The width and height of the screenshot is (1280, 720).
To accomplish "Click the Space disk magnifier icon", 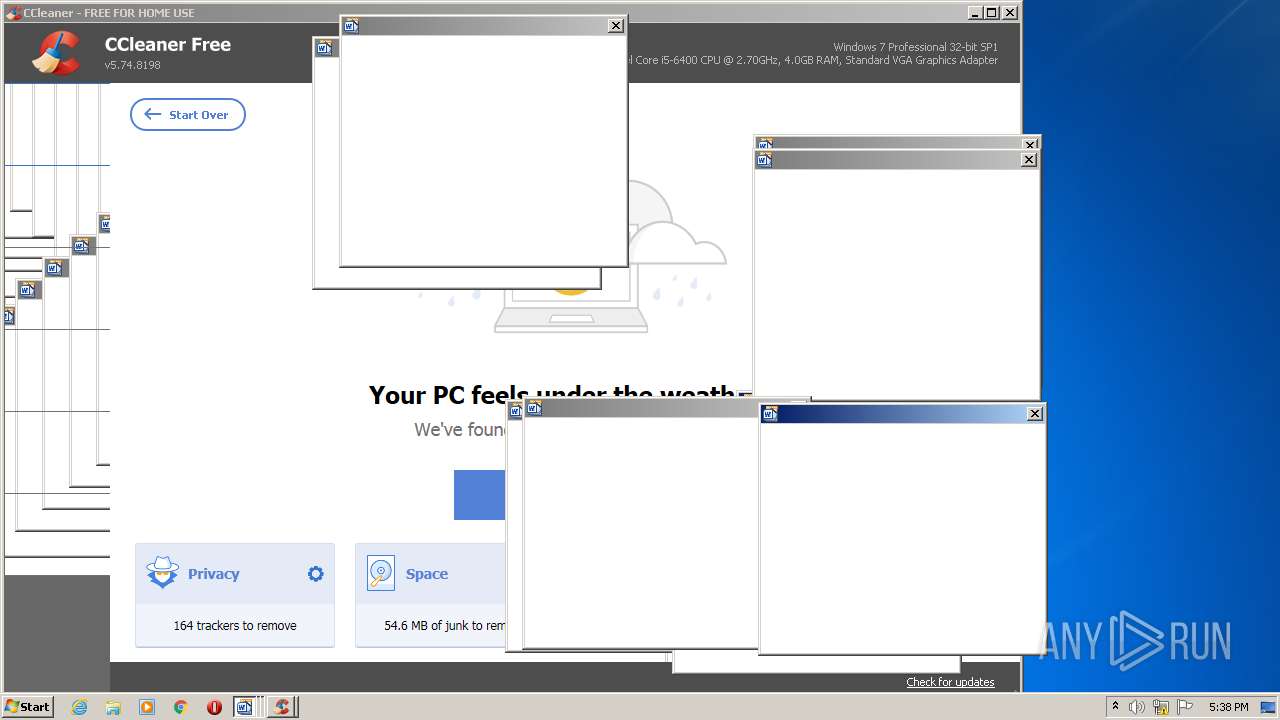I will click(381, 573).
